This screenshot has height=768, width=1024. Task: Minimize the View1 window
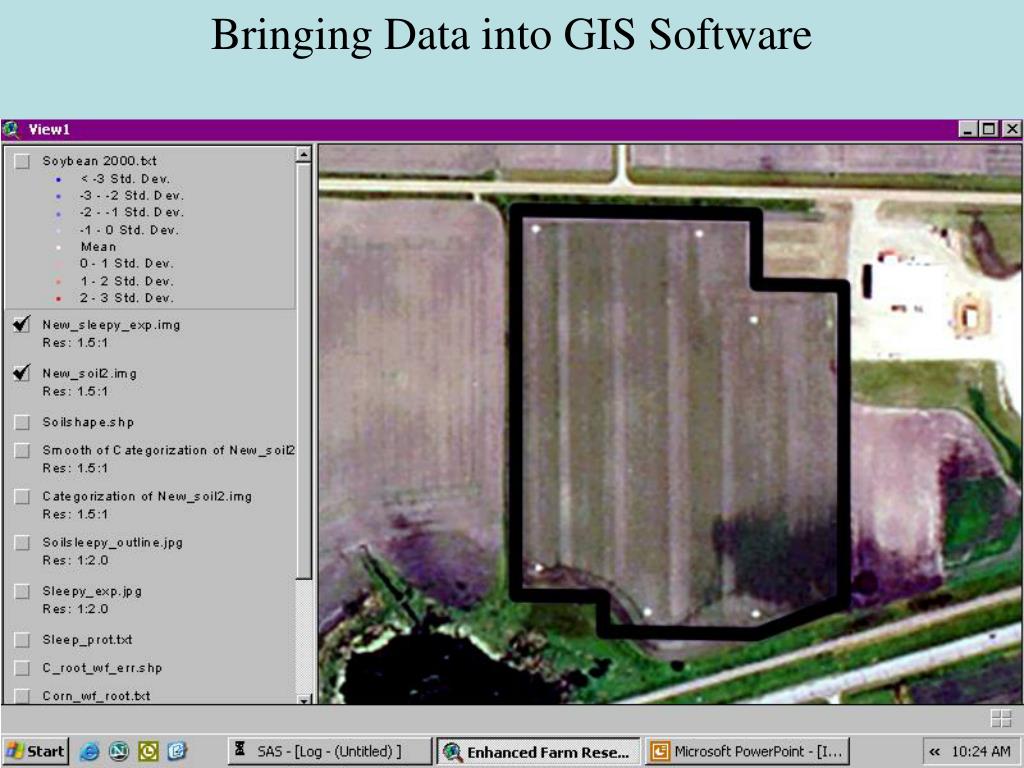[968, 129]
